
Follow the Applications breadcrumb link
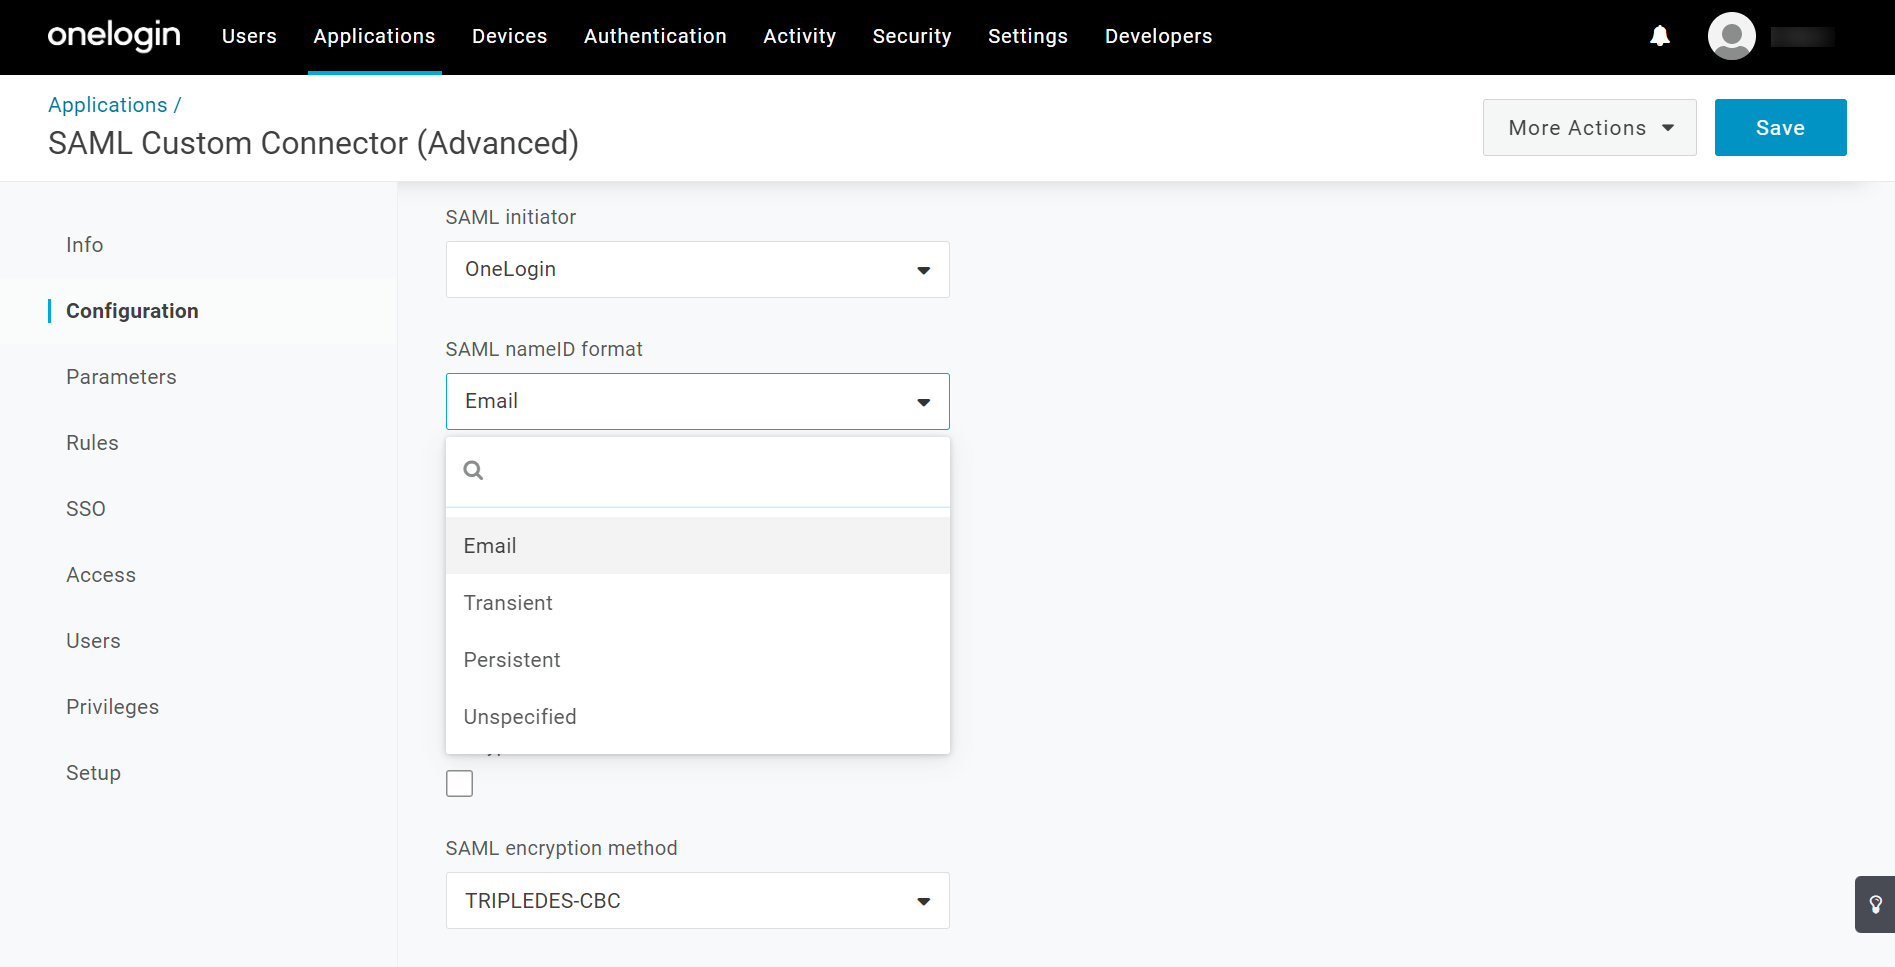[107, 104]
